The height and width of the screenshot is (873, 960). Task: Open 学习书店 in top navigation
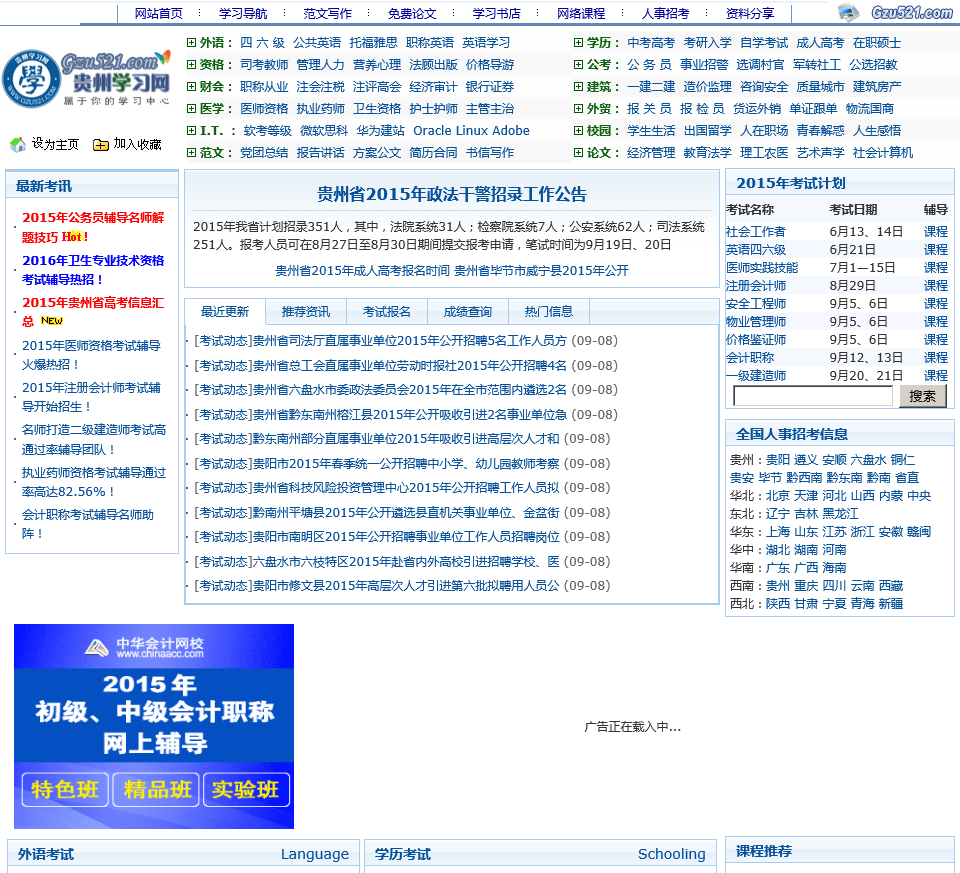pyautogui.click(x=497, y=13)
